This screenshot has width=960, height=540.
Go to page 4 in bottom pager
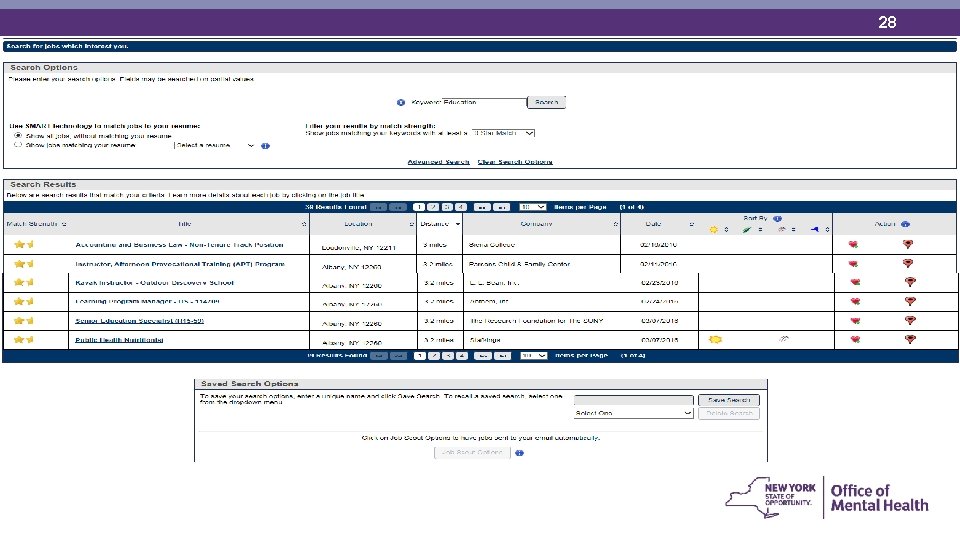point(462,356)
